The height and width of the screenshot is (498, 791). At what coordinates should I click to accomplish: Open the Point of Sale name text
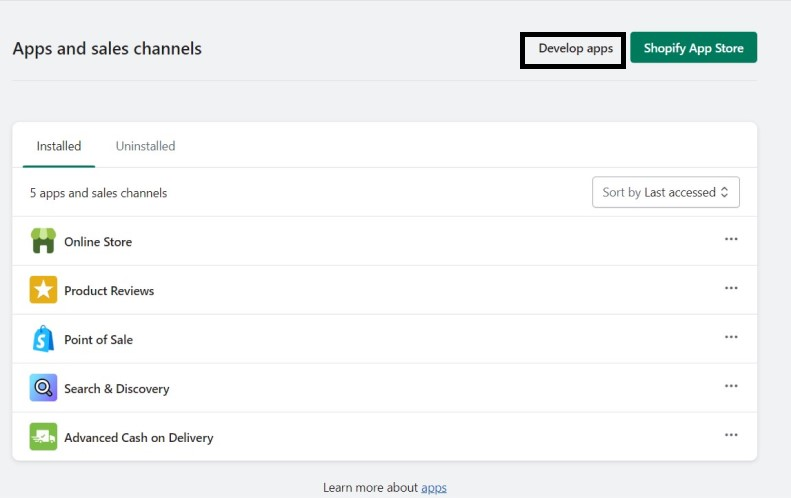(x=98, y=340)
